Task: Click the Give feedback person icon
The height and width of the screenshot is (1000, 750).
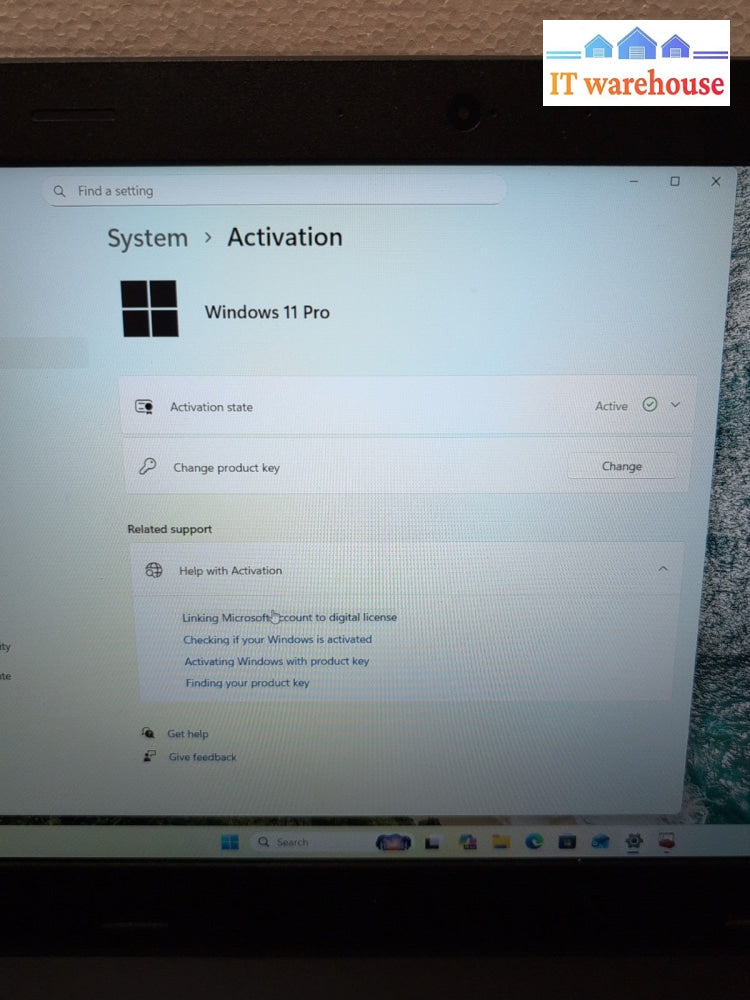Action: [x=149, y=756]
